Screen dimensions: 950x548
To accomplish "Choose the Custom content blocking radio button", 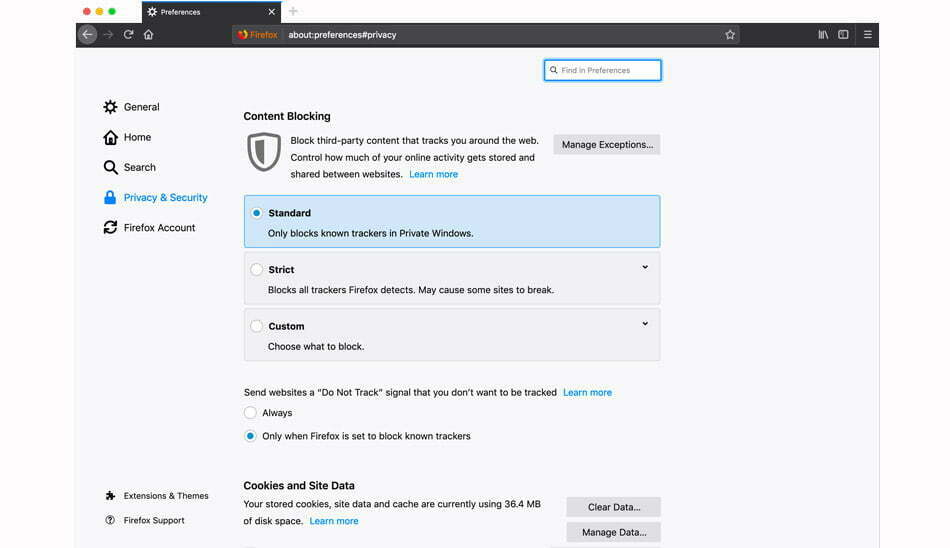I will [256, 326].
